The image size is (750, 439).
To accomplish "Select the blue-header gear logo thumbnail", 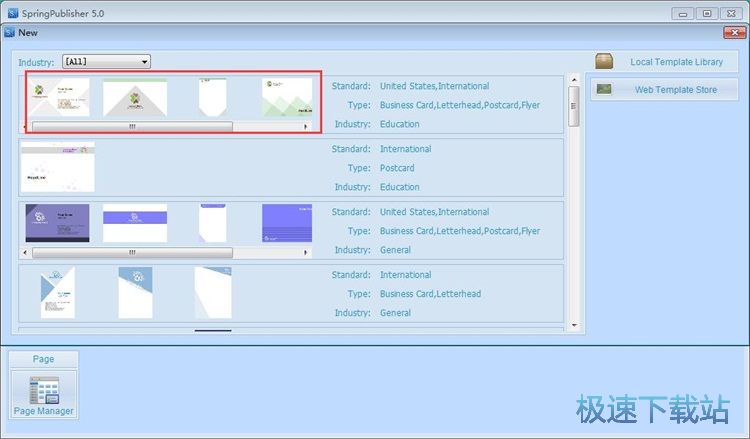I will point(135,292).
